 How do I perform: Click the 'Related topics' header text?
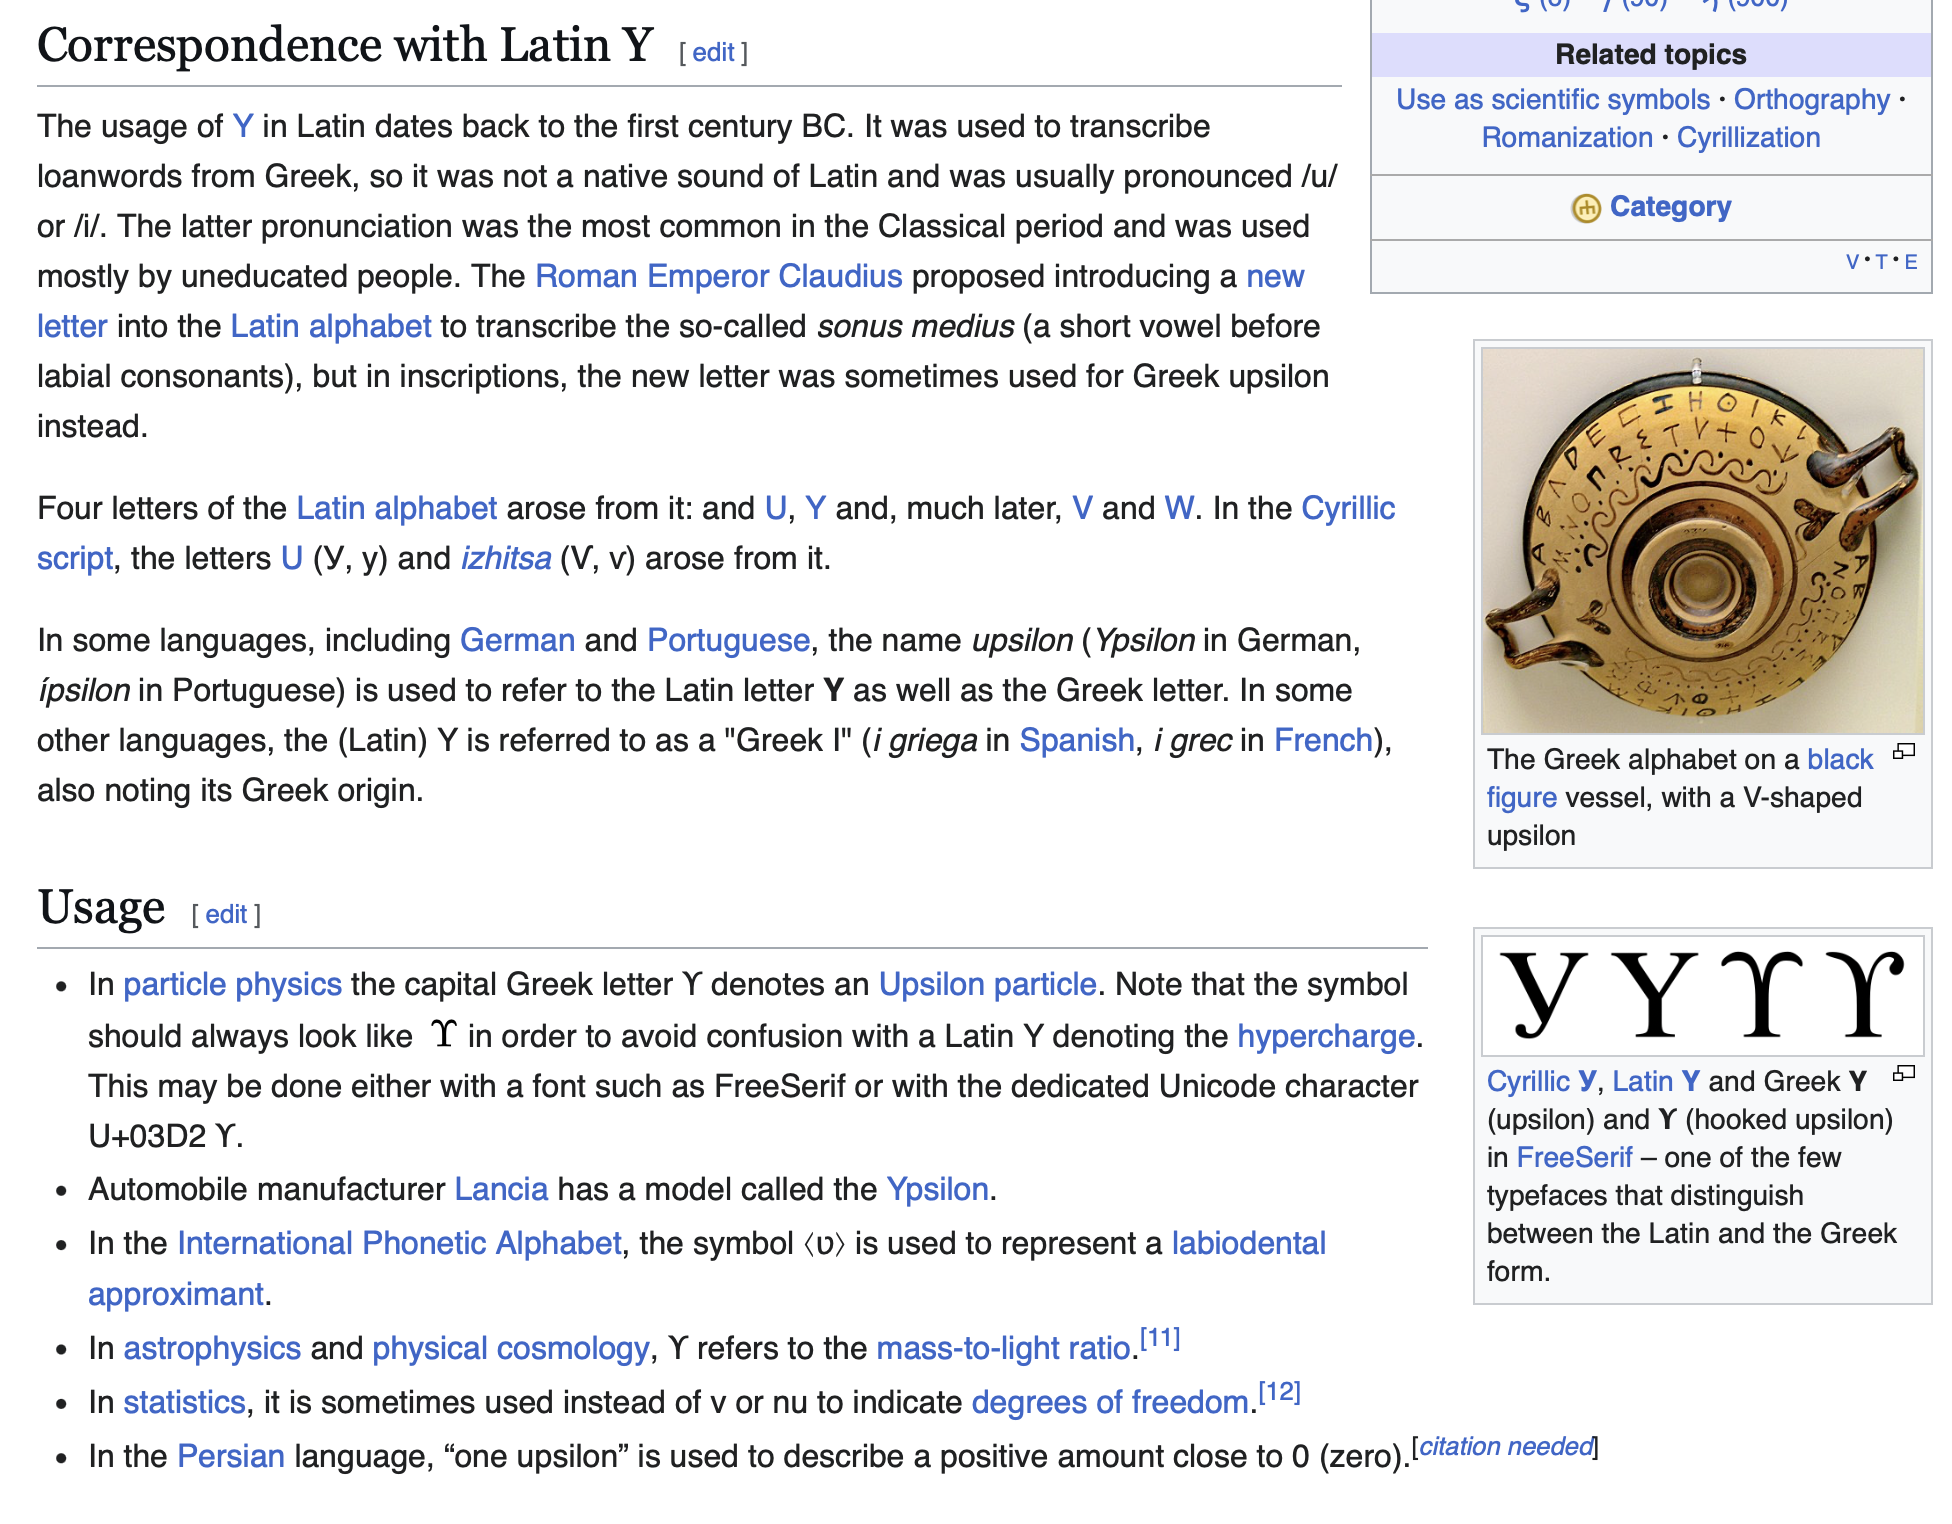pos(1651,55)
